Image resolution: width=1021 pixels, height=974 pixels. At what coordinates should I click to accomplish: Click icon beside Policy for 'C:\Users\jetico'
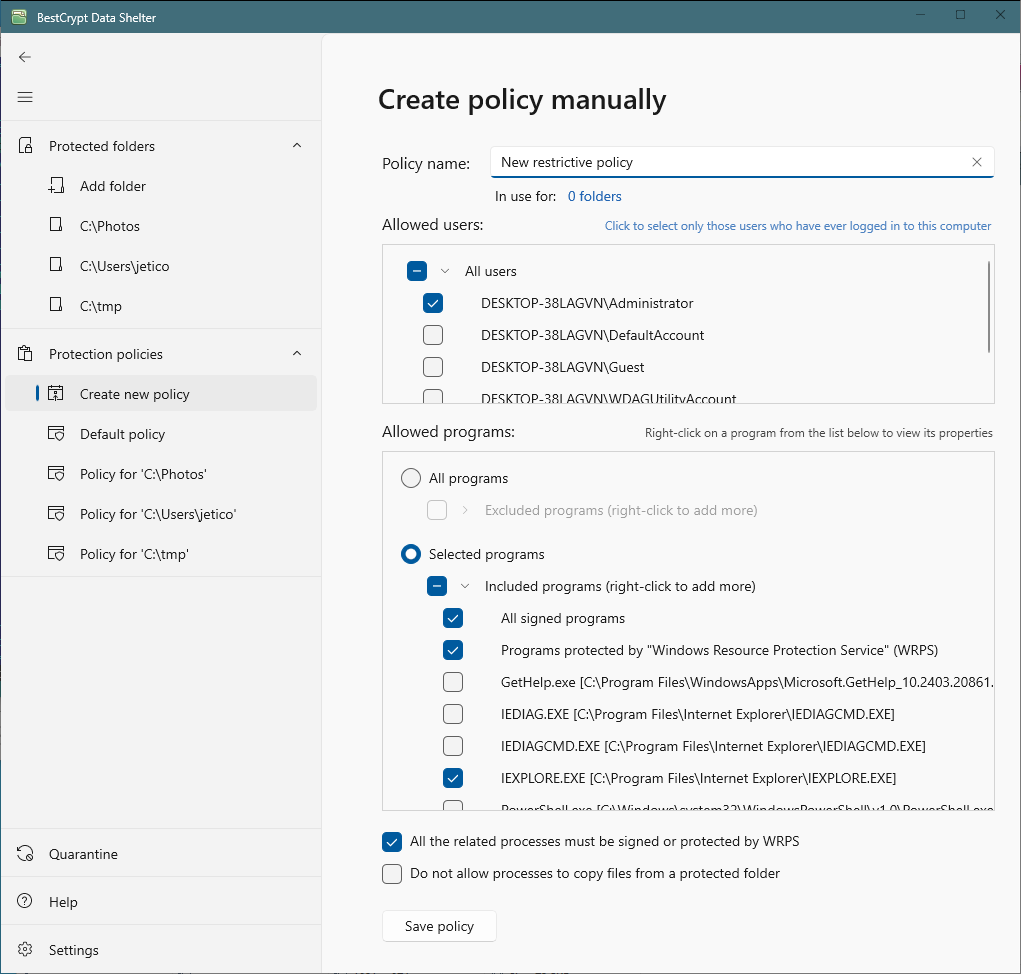click(56, 514)
